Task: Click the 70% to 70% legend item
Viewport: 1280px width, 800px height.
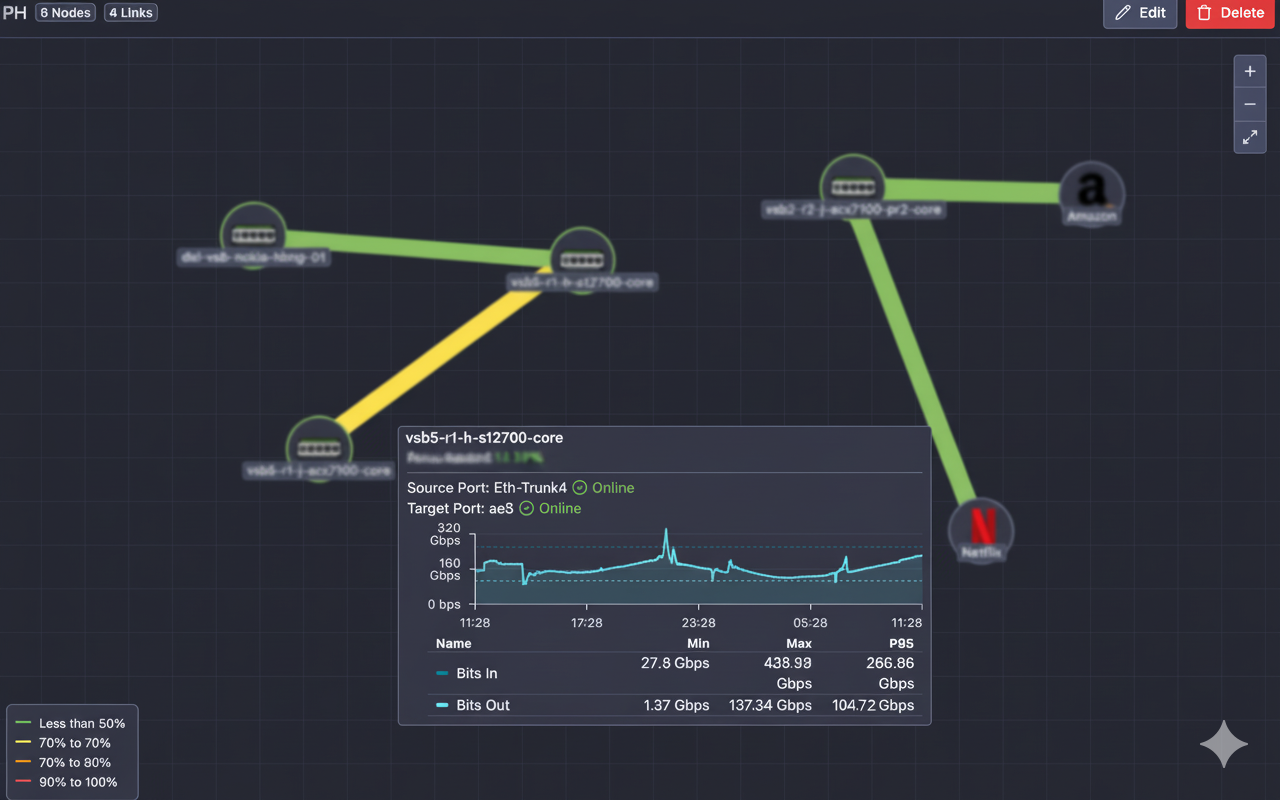Action: click(63, 743)
